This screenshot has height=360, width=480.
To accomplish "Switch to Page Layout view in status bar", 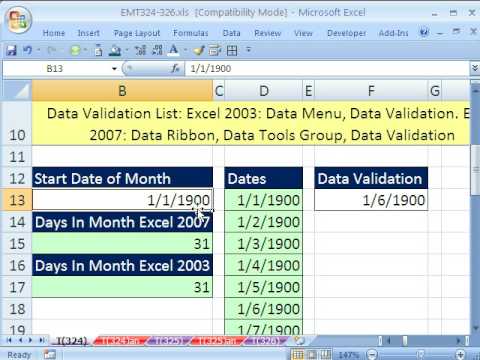I will (312, 355).
